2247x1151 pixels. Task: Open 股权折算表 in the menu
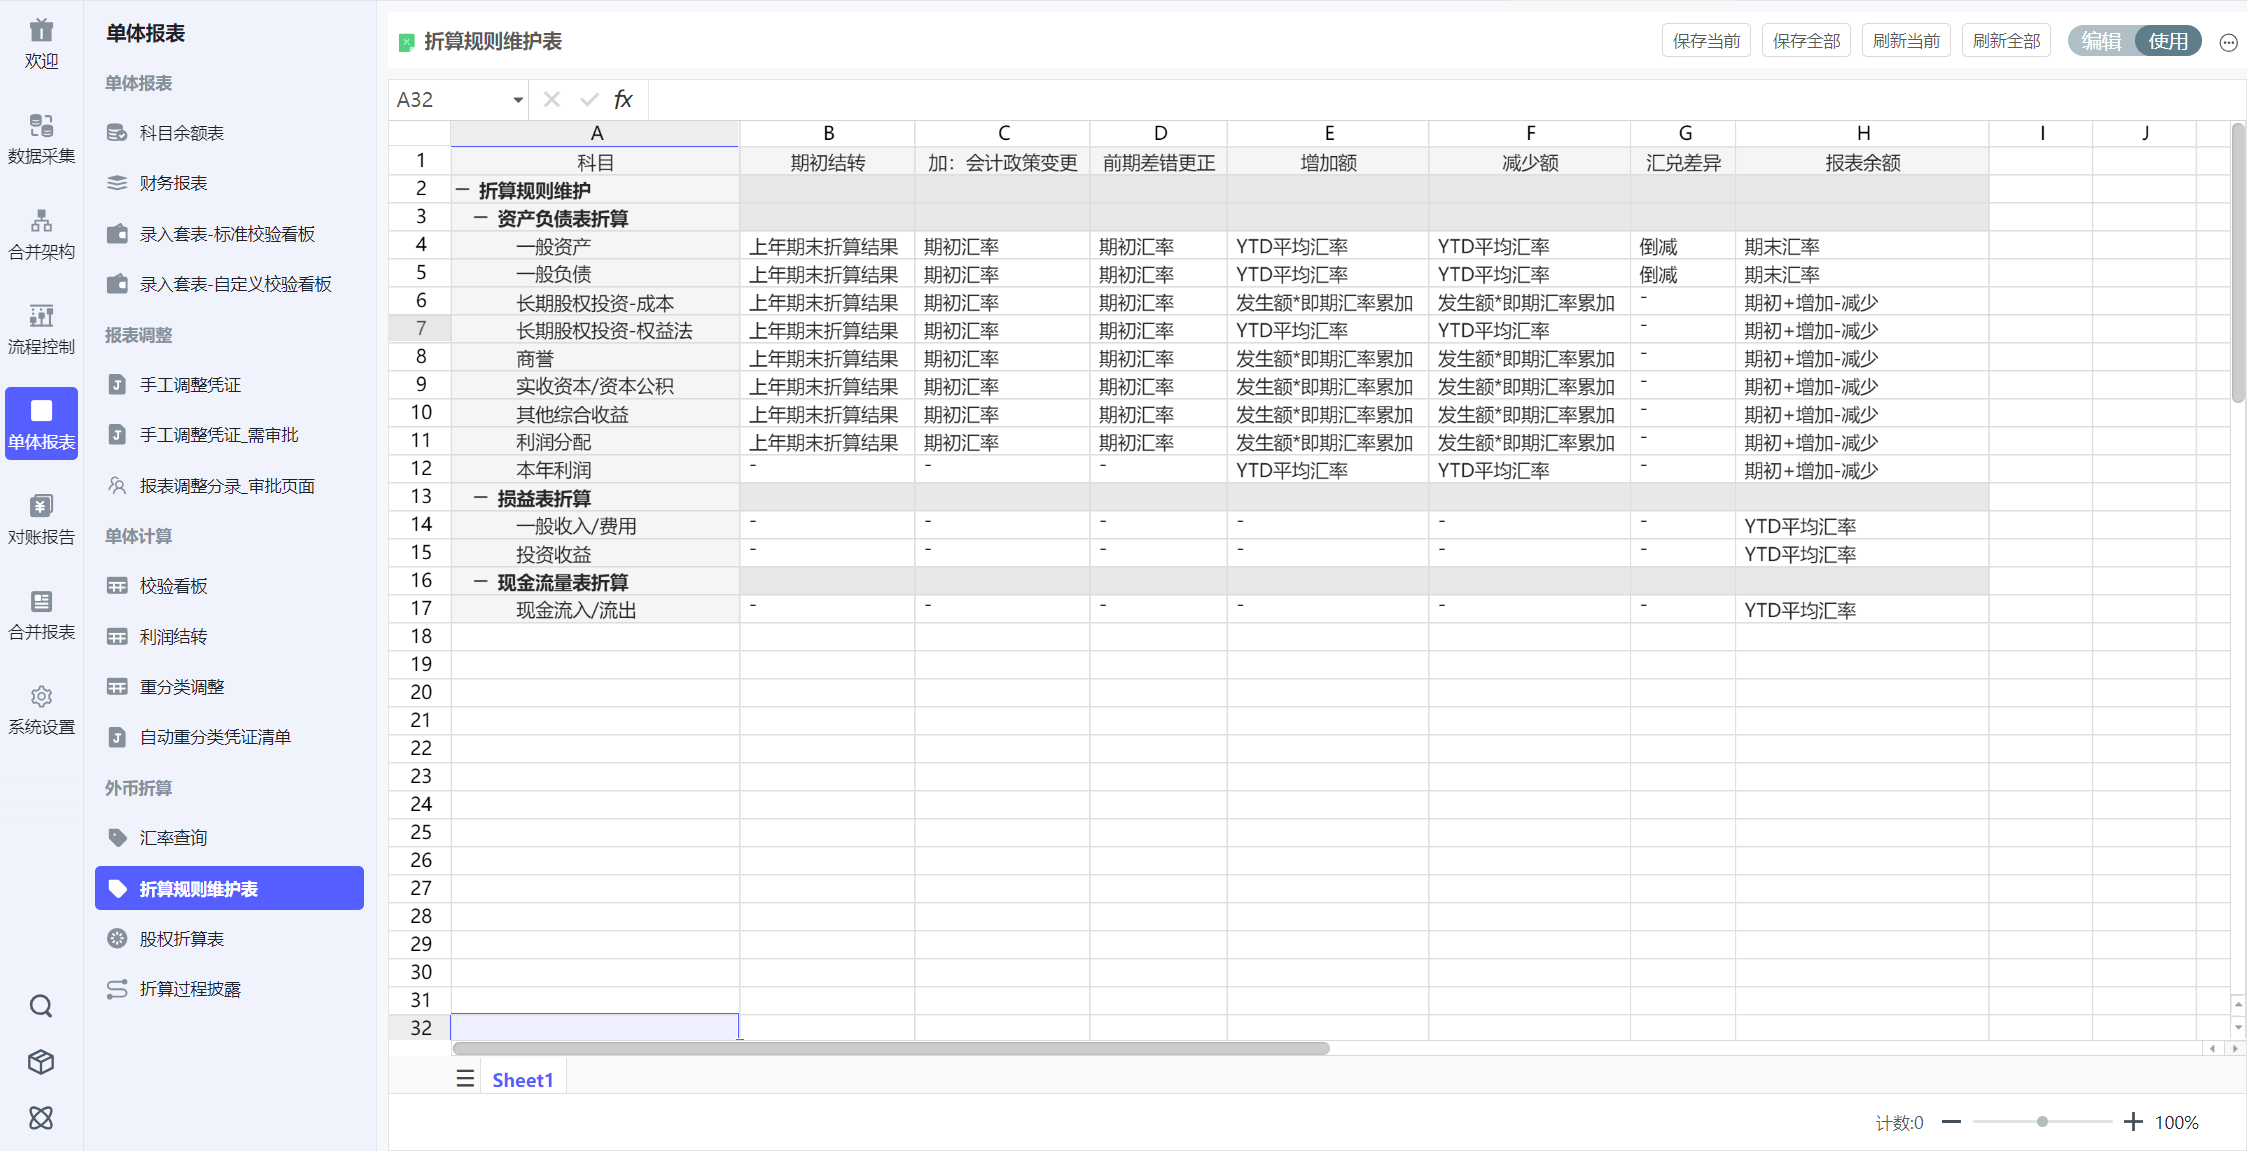(182, 939)
